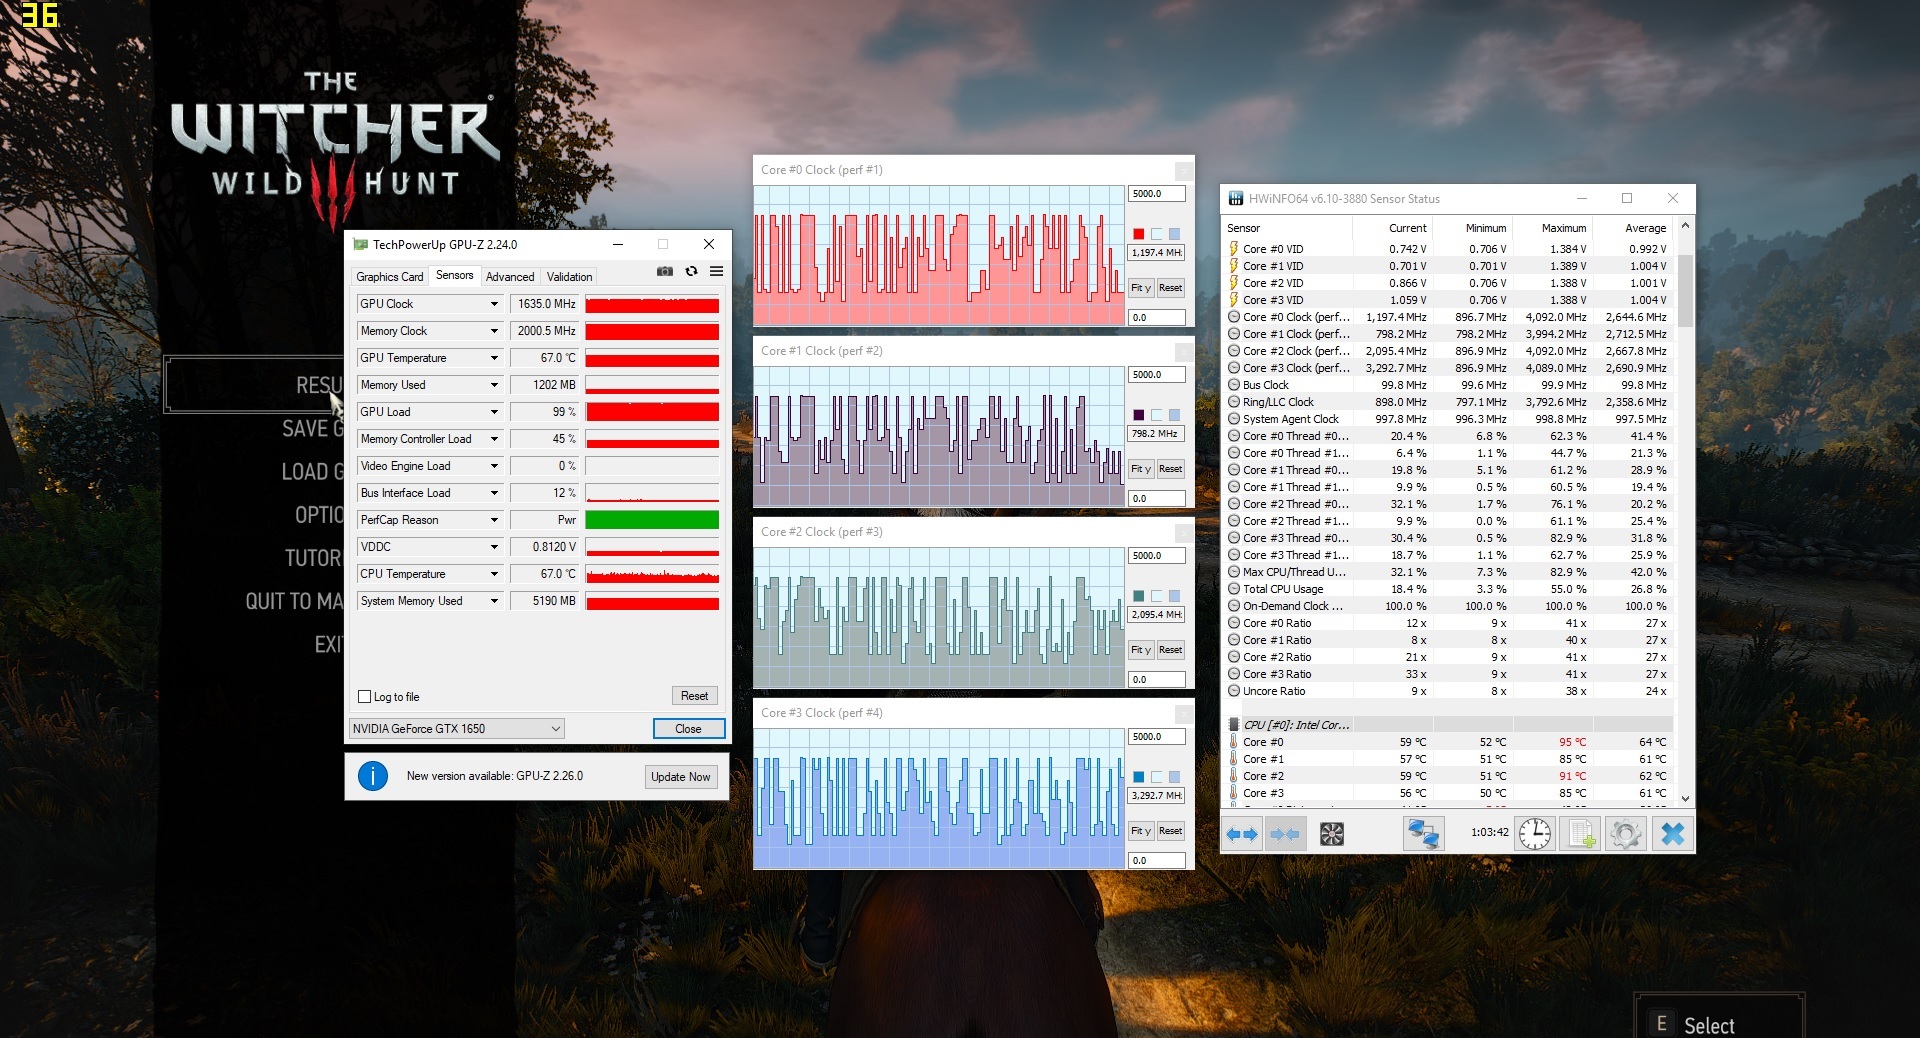The width and height of the screenshot is (1920, 1038).
Task: Open the NVIDIA GeForce GTX 1650 selector
Action: [x=456, y=729]
